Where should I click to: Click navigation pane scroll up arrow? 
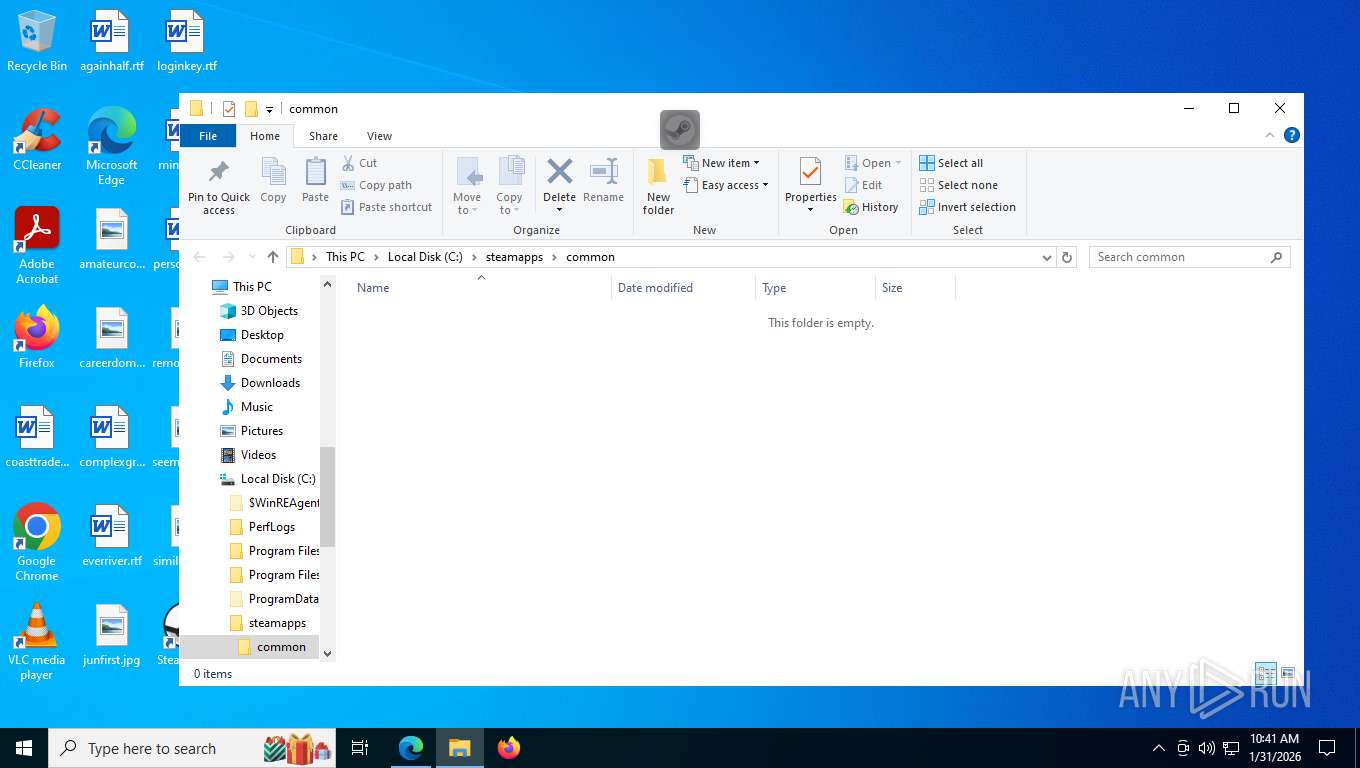(x=327, y=285)
